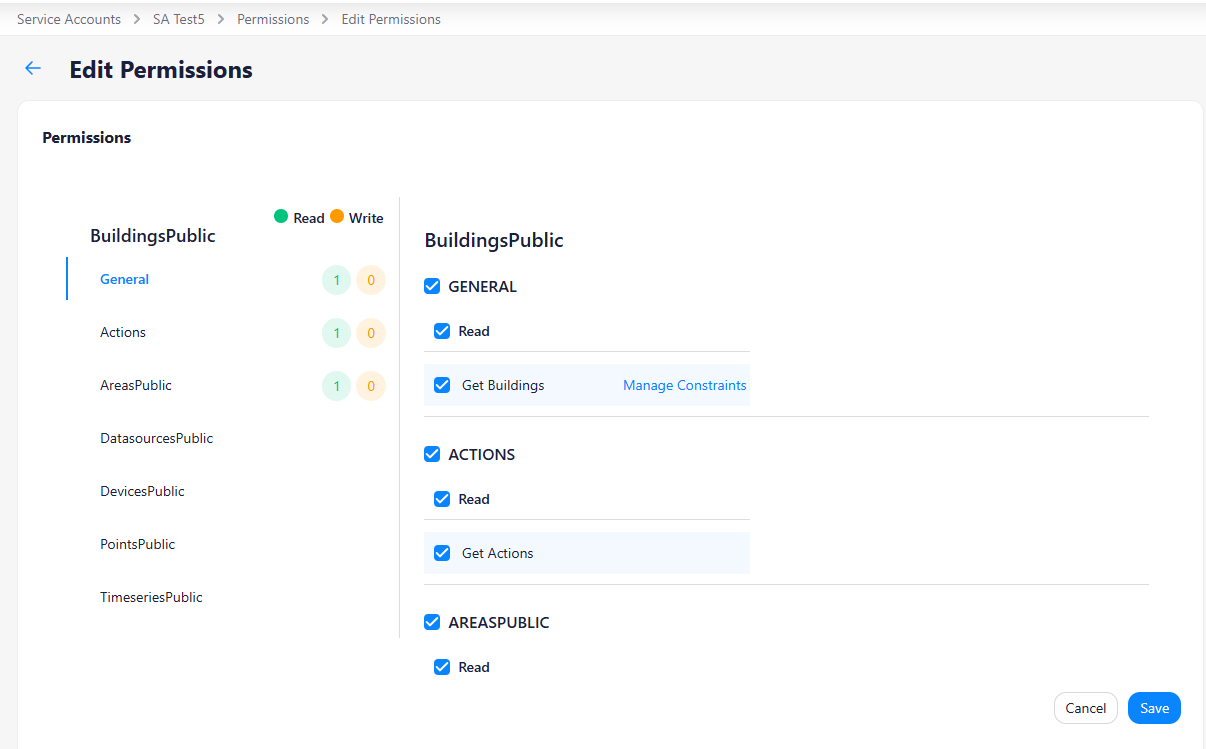The width and height of the screenshot is (1206, 749).
Task: Click the green read count badge for Actions
Action: [336, 333]
